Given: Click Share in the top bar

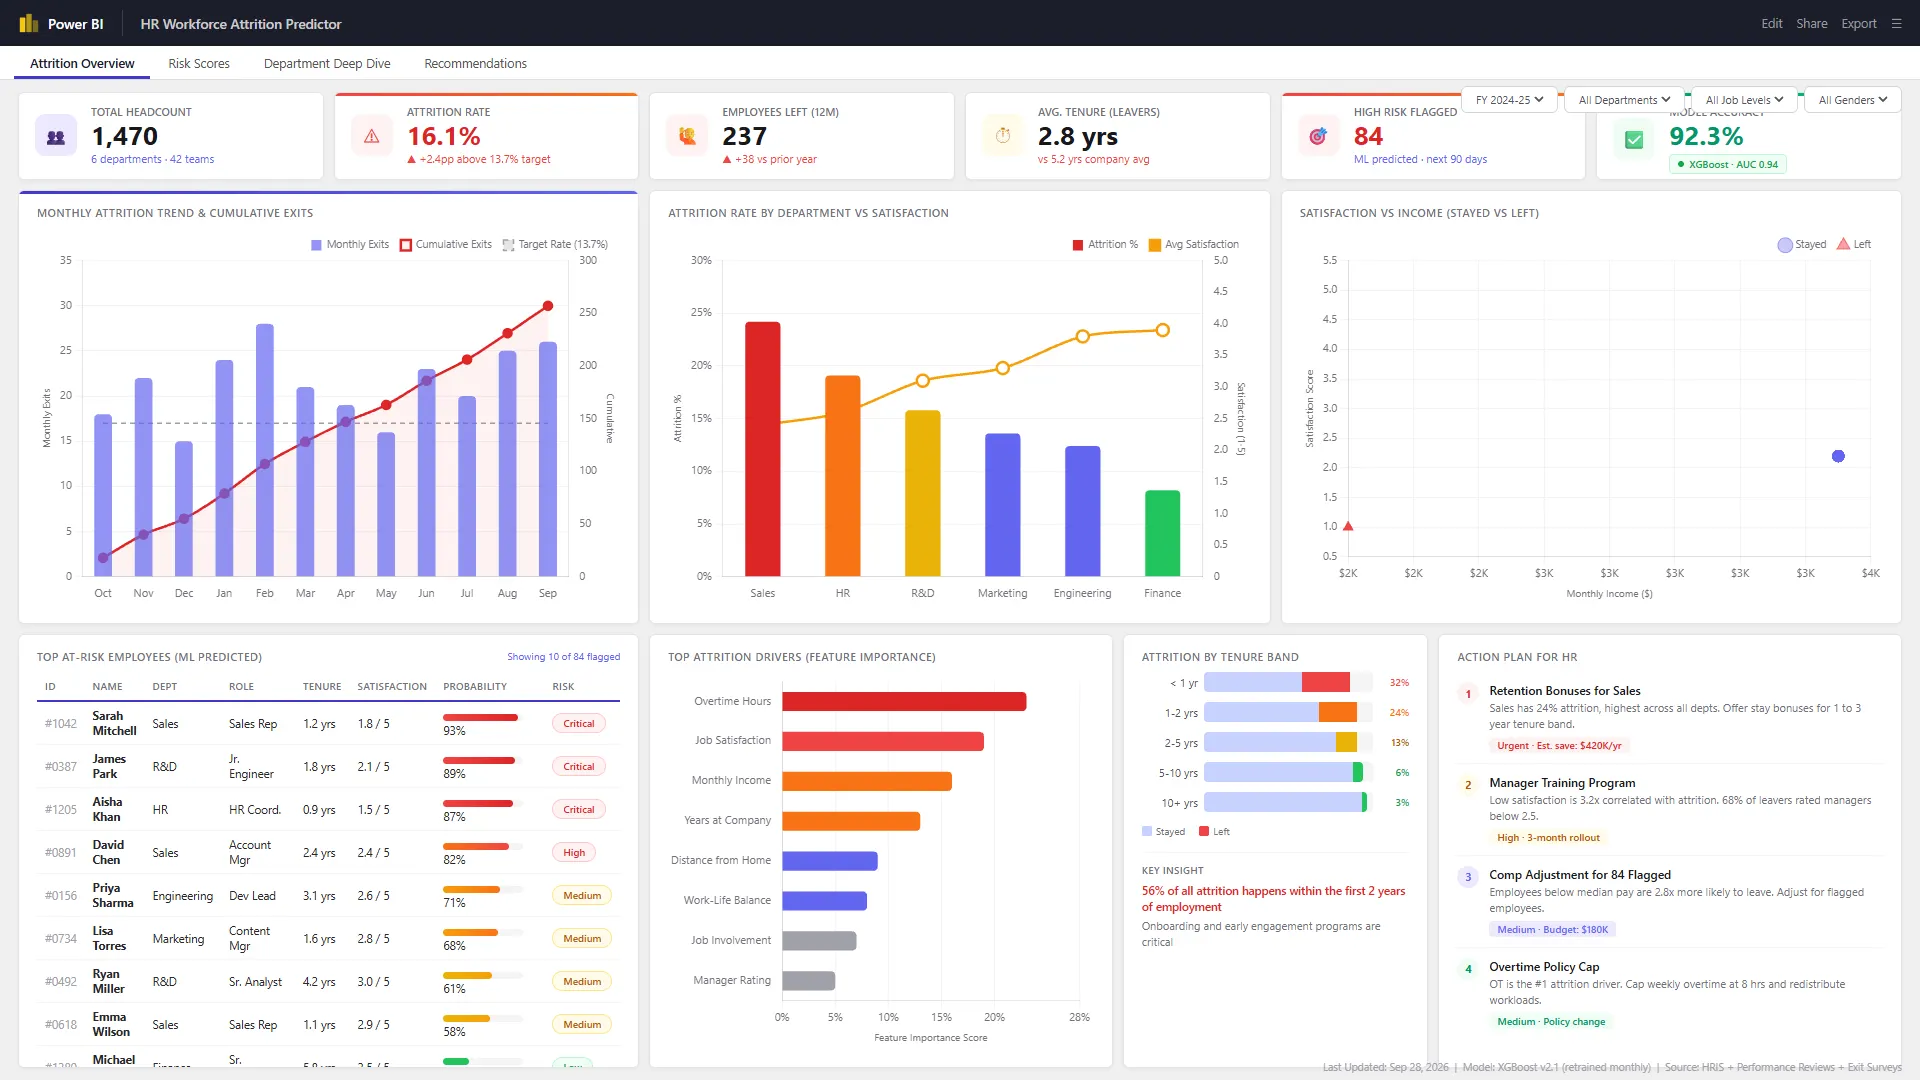Looking at the screenshot, I should pyautogui.click(x=1811, y=23).
